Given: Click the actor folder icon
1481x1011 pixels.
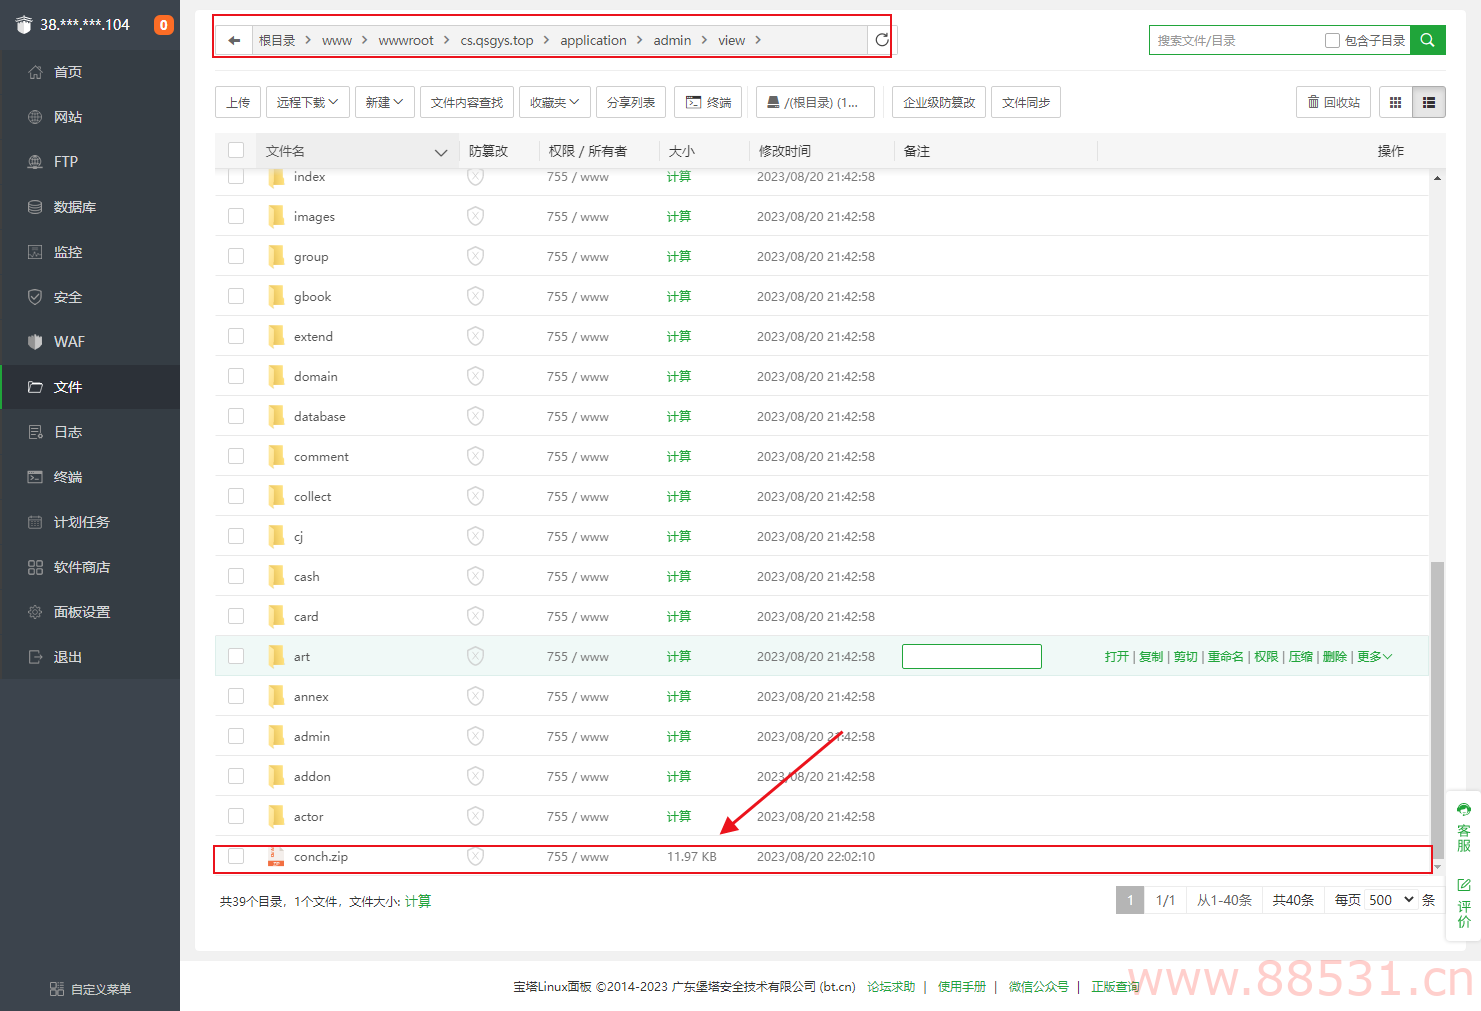Looking at the screenshot, I should [276, 816].
